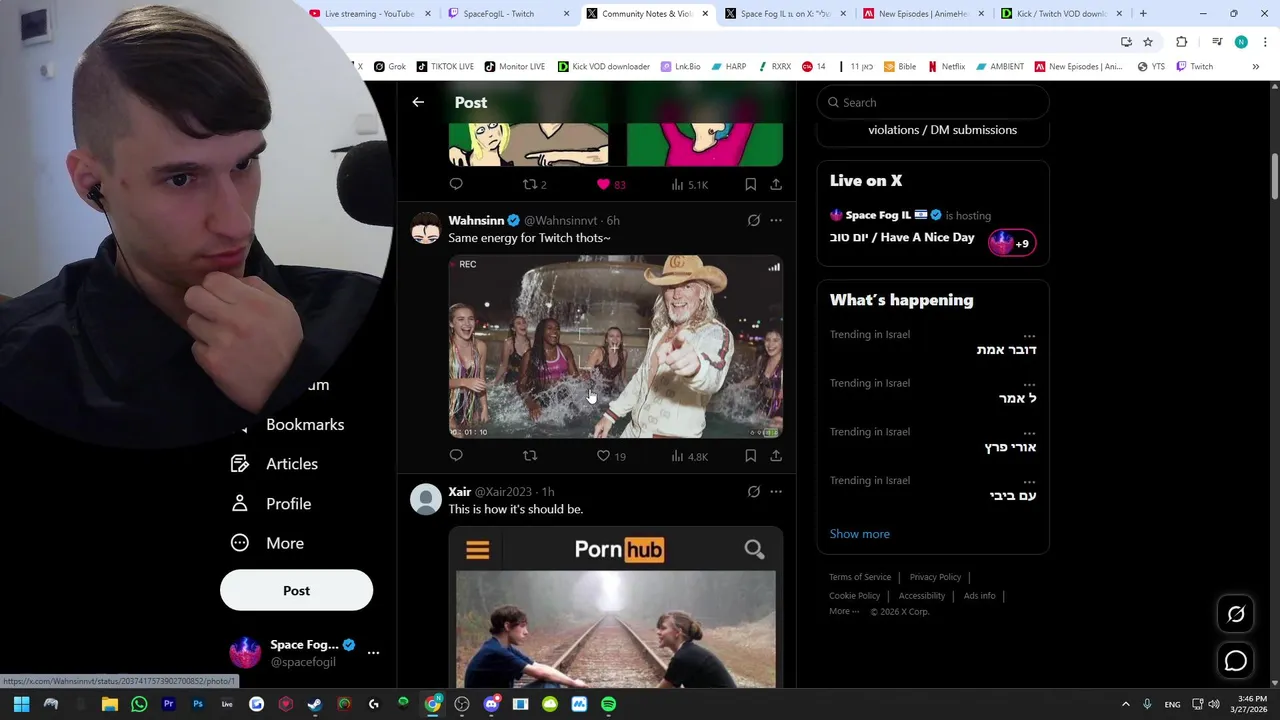1280x720 pixels.
Task: Open Spotify from taskbar
Action: 608,704
